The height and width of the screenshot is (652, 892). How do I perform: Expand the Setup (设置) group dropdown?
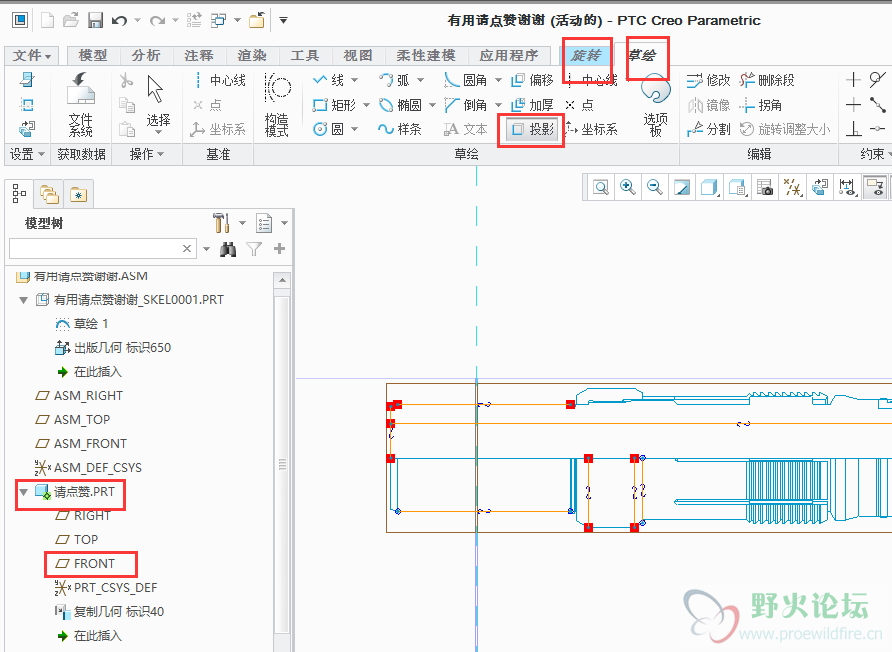coord(26,154)
